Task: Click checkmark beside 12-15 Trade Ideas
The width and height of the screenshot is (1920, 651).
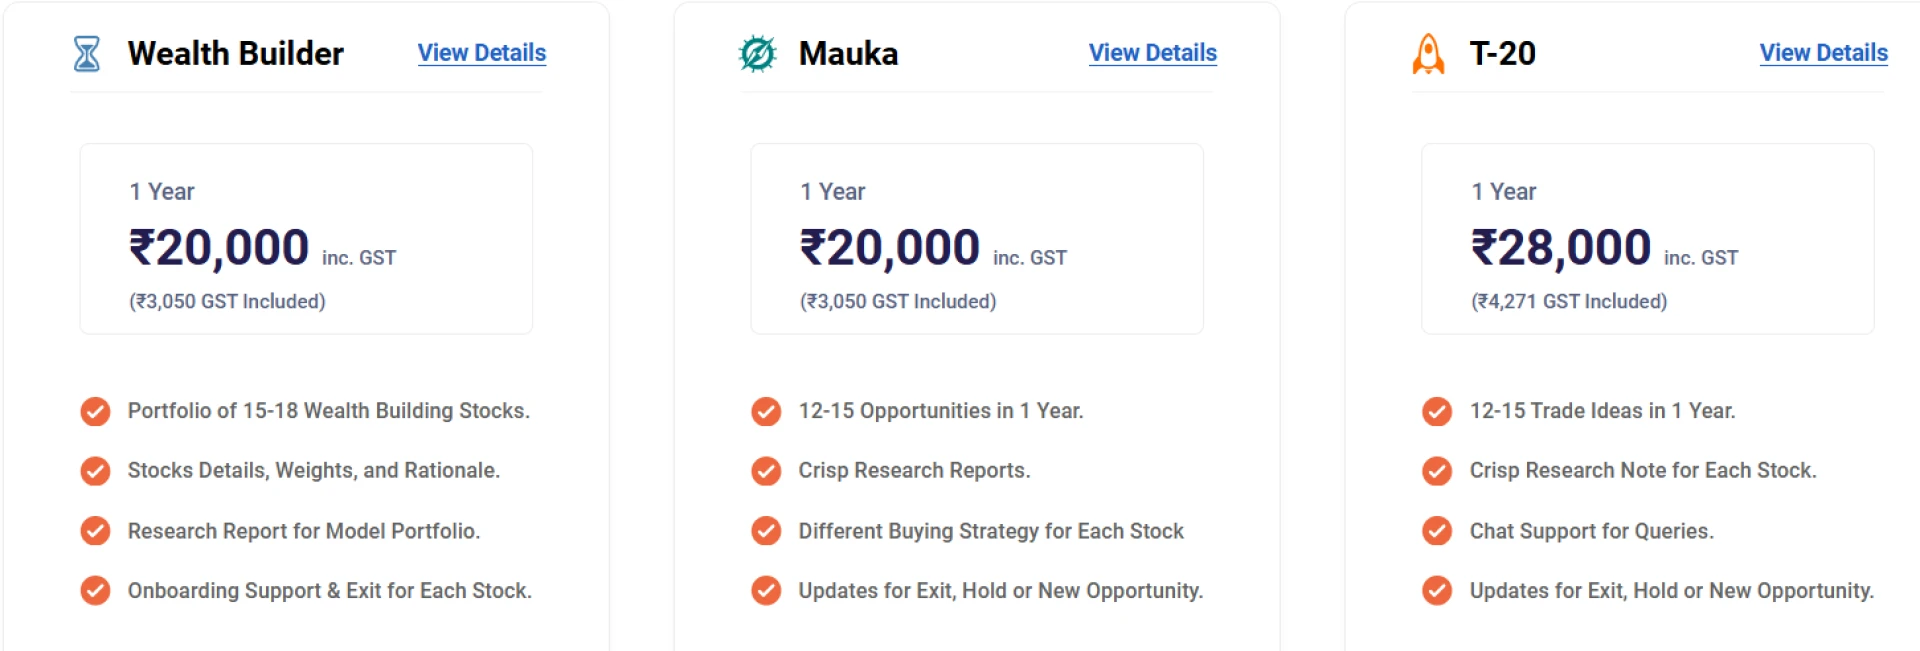Action: click(1437, 411)
